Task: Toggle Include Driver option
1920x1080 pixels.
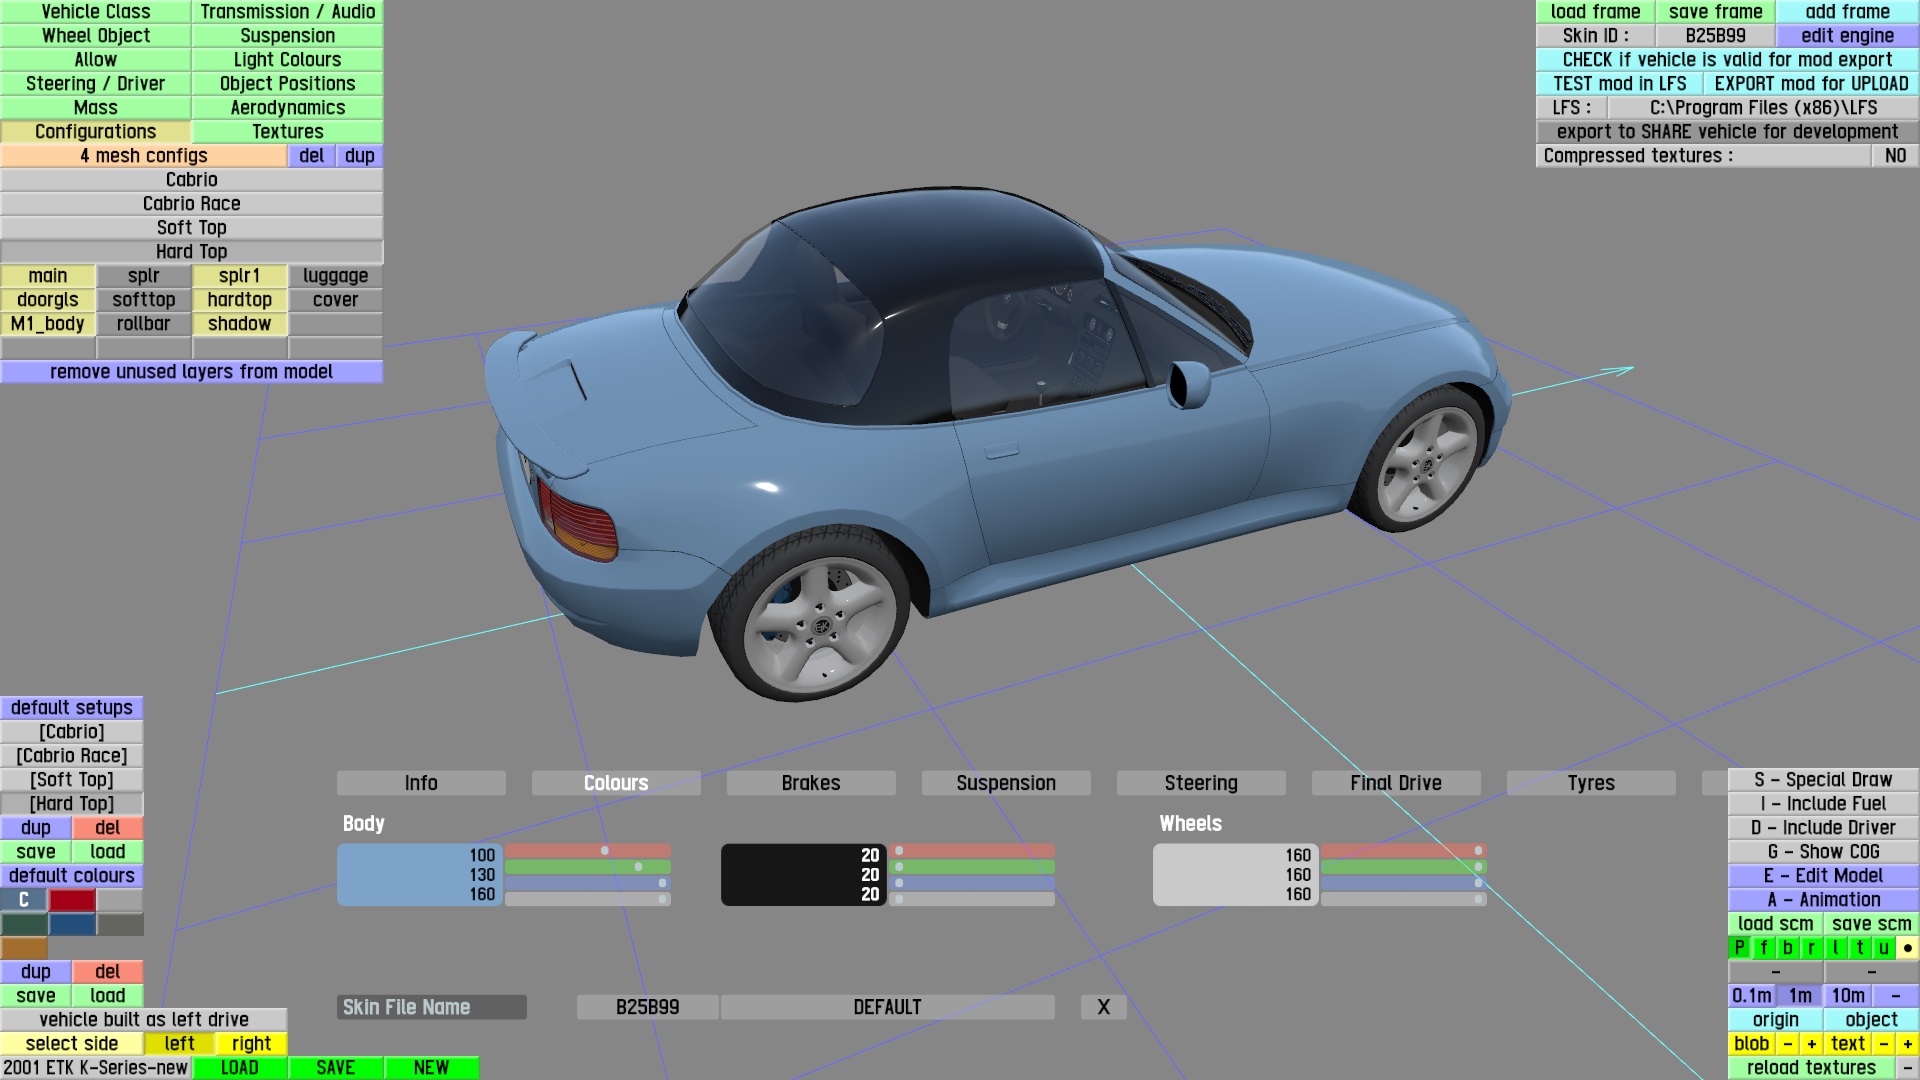Action: click(1823, 827)
